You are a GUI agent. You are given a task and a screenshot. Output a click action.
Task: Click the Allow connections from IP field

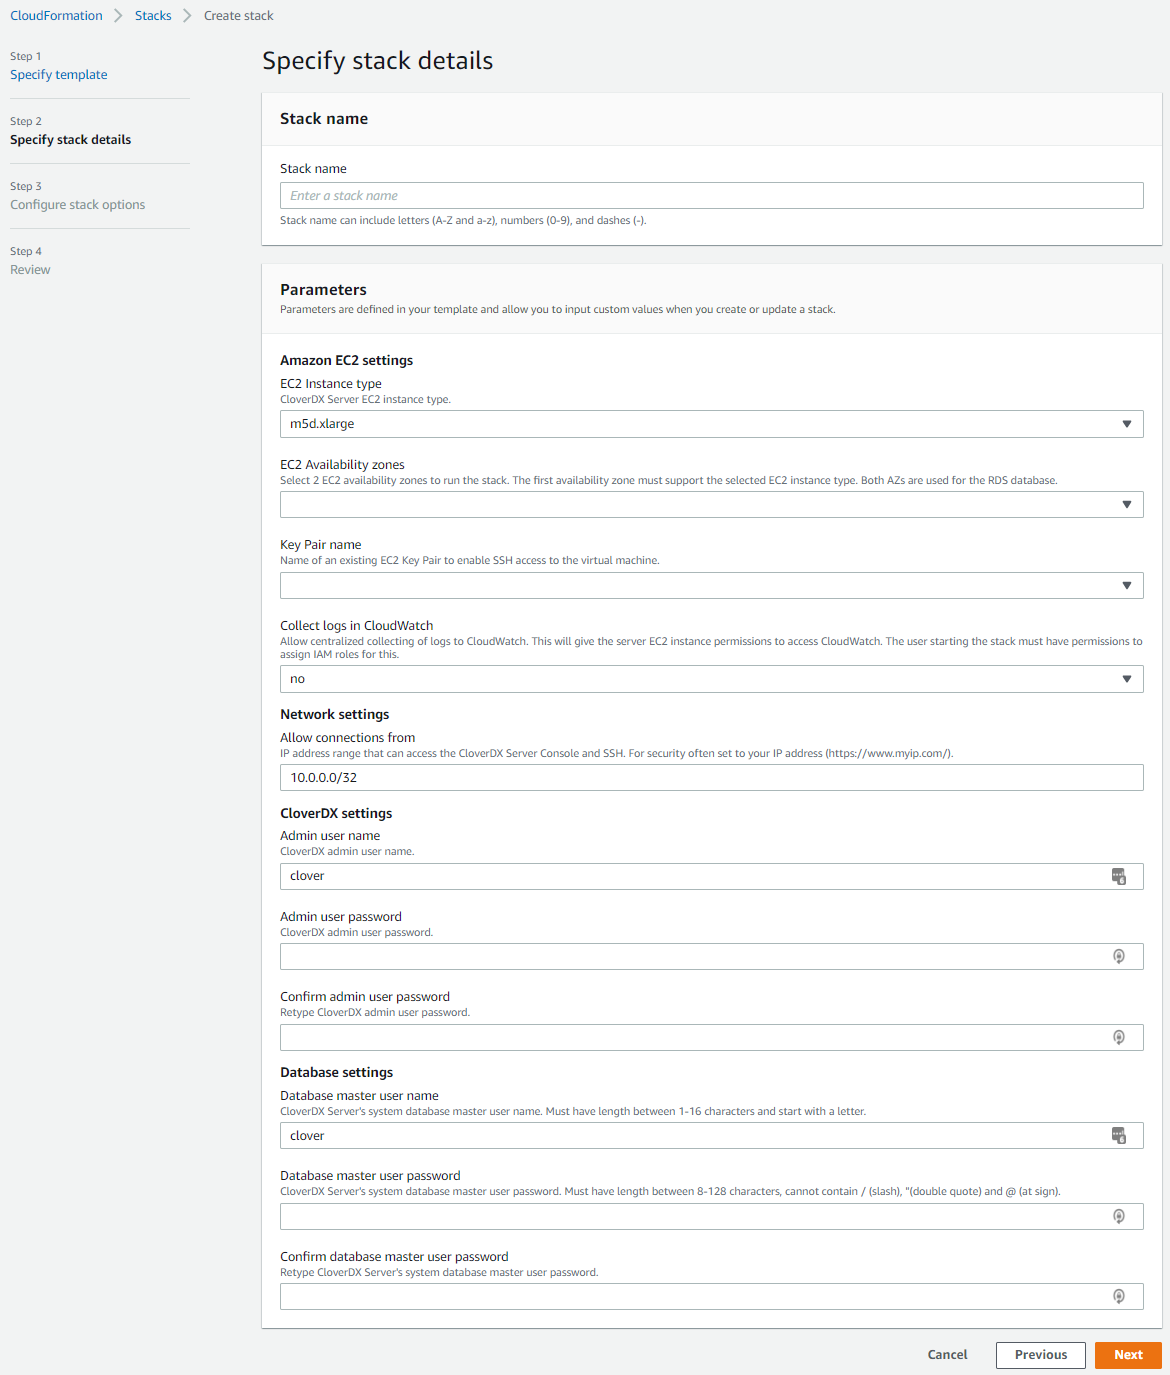[x=712, y=777]
